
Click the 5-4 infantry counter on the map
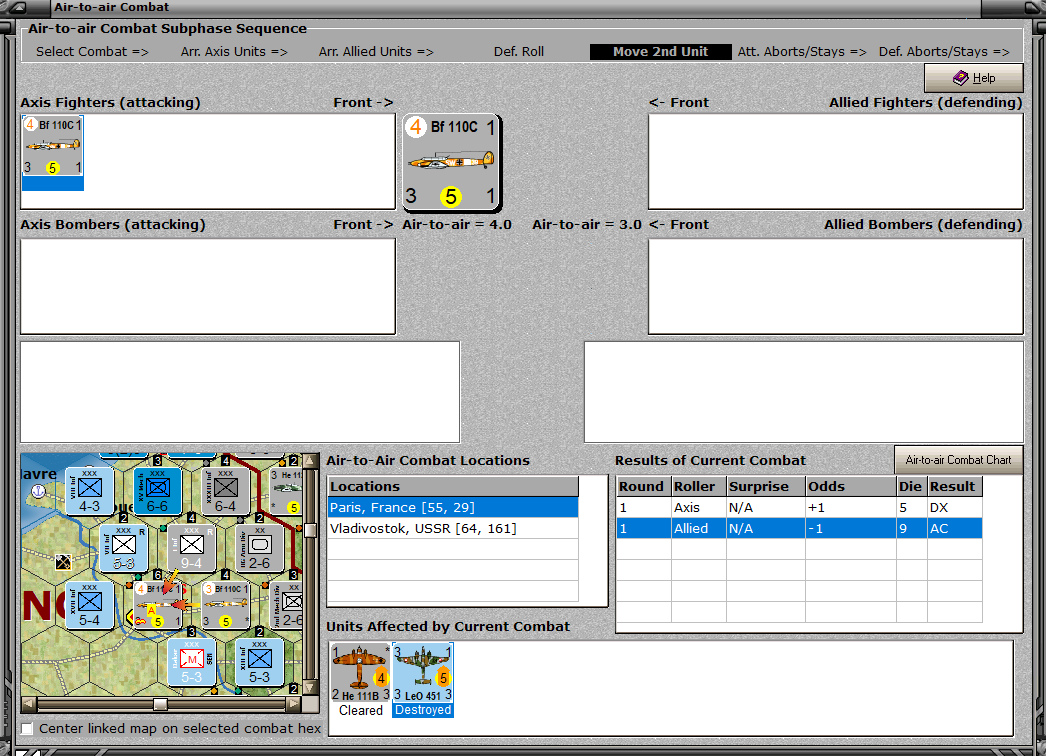89,605
